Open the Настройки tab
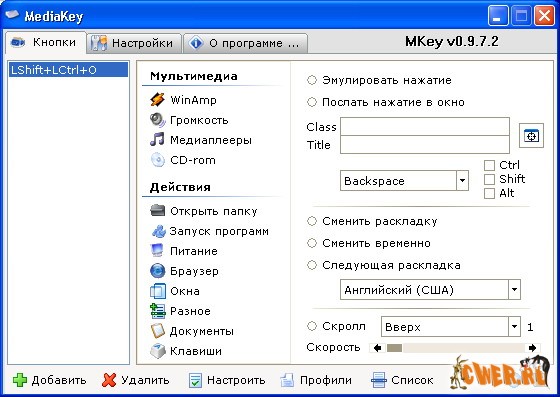This screenshot has width=560, height=397. coord(134,43)
